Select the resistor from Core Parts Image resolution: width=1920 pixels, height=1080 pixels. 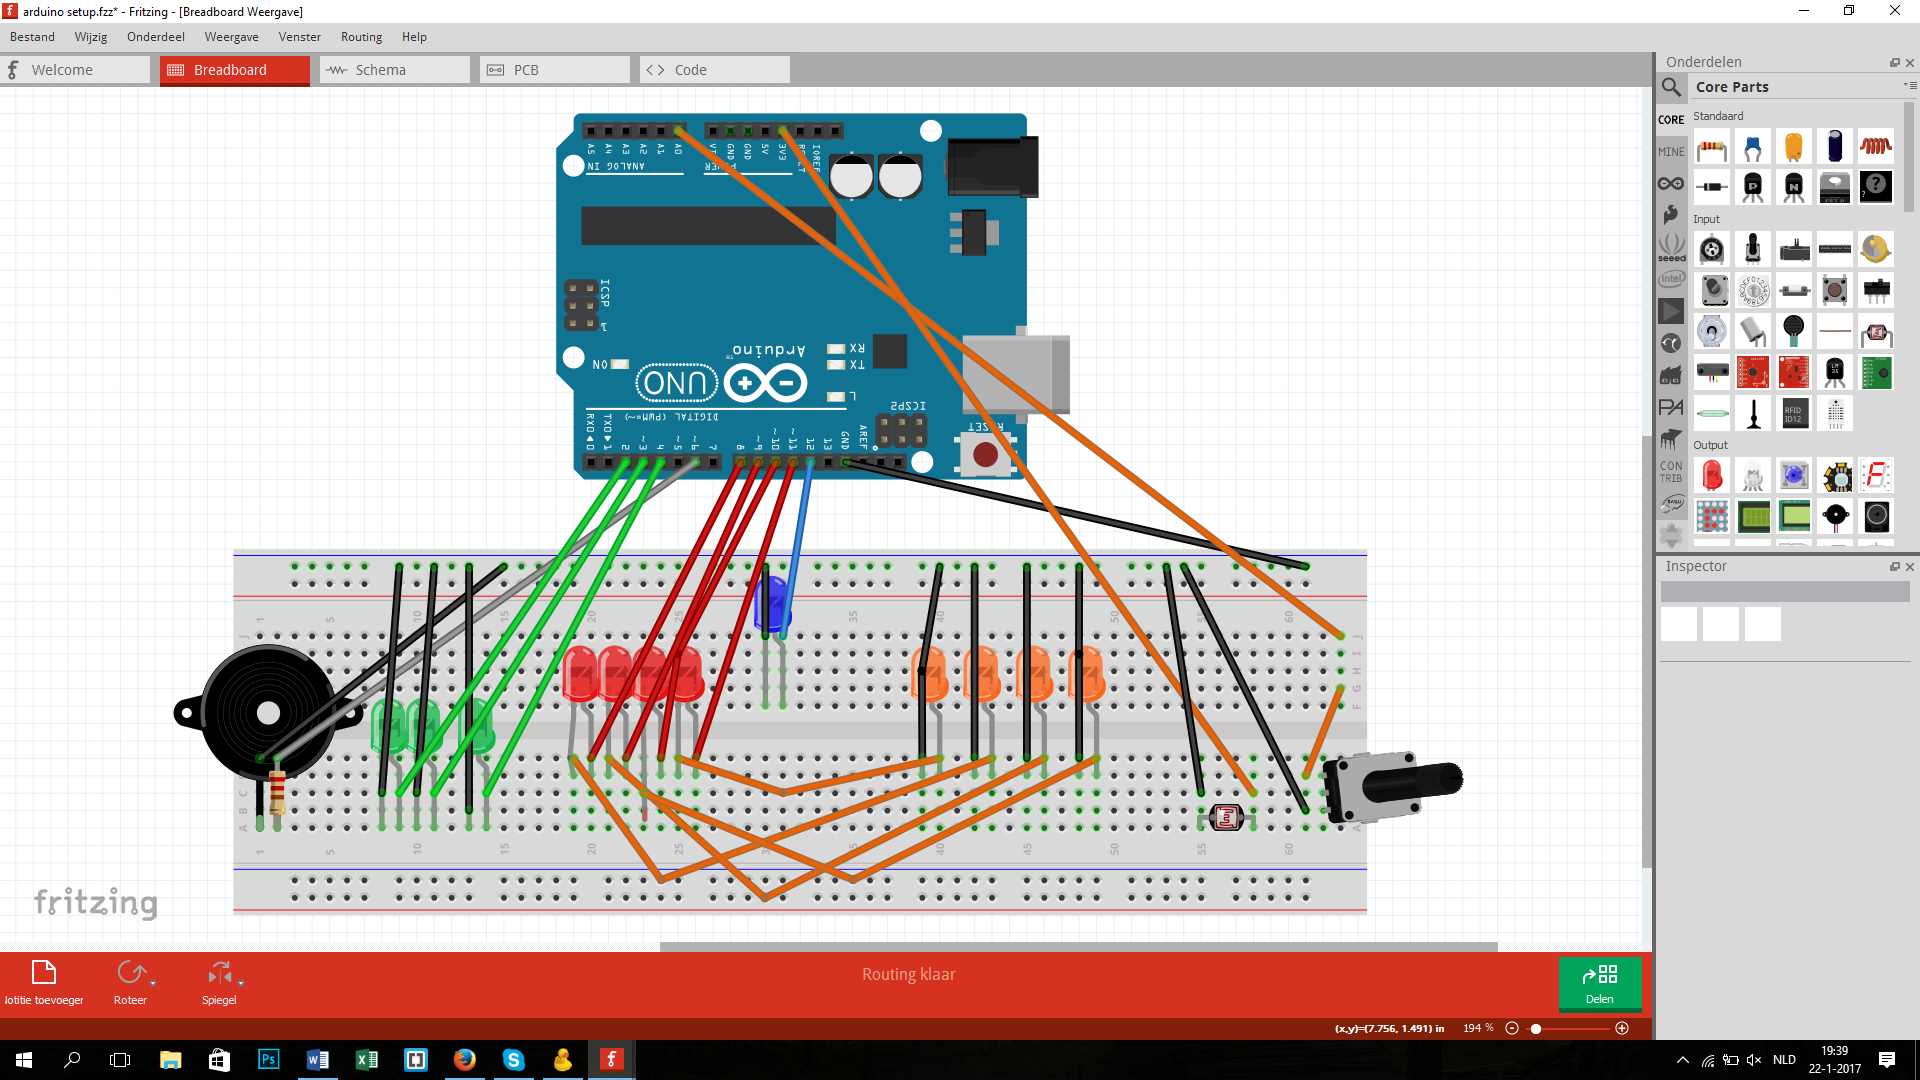point(1713,147)
